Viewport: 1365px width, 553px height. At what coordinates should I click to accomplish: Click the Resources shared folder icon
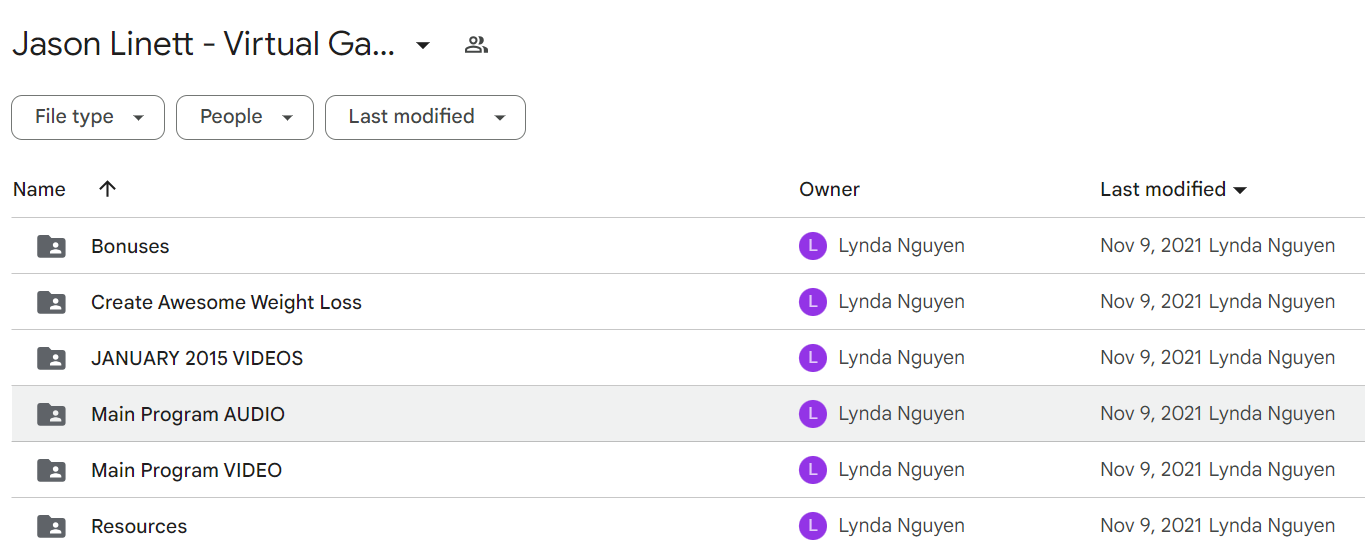[51, 526]
